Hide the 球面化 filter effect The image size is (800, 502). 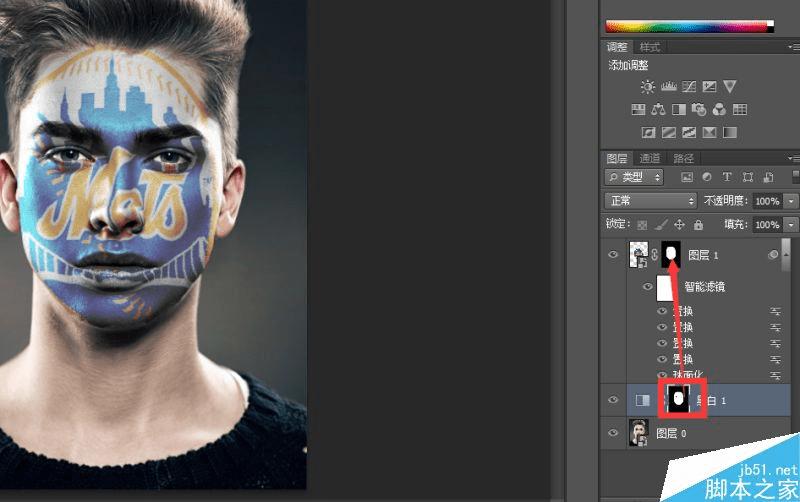point(662,375)
